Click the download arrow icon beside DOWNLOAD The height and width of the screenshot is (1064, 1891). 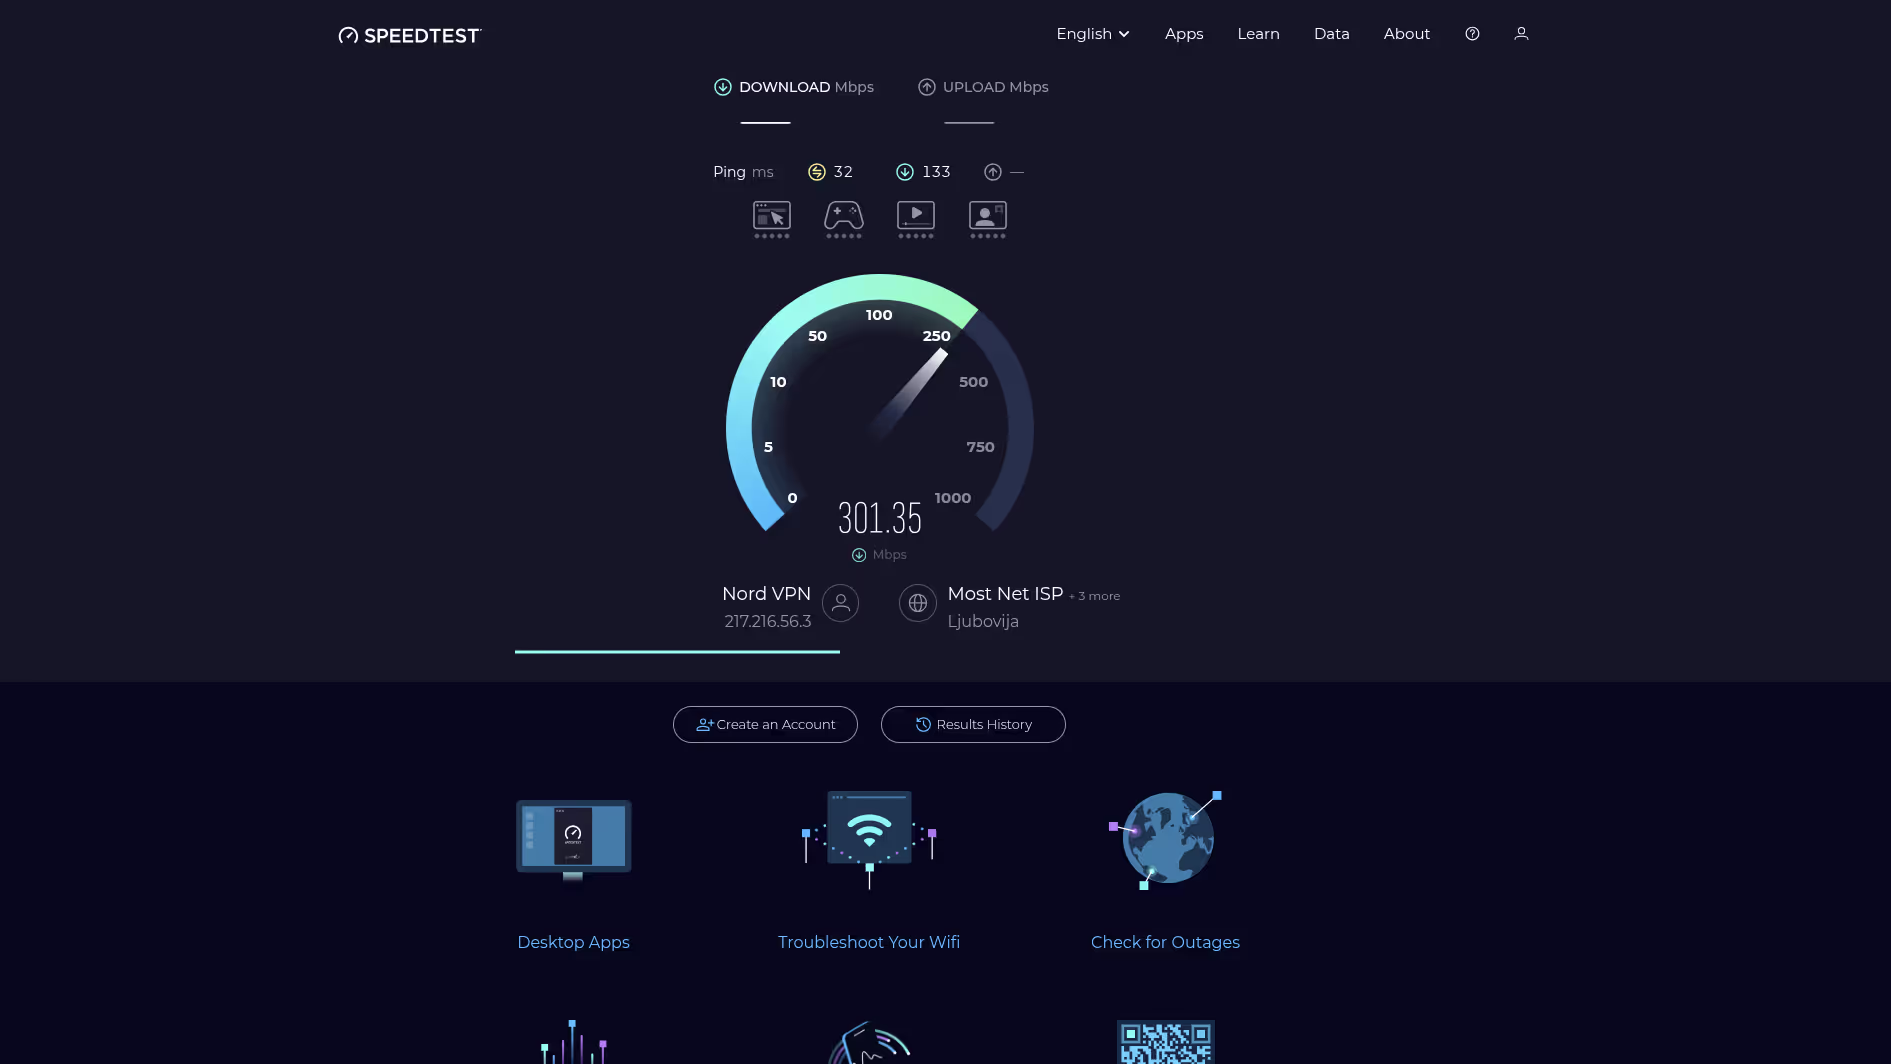click(x=723, y=87)
